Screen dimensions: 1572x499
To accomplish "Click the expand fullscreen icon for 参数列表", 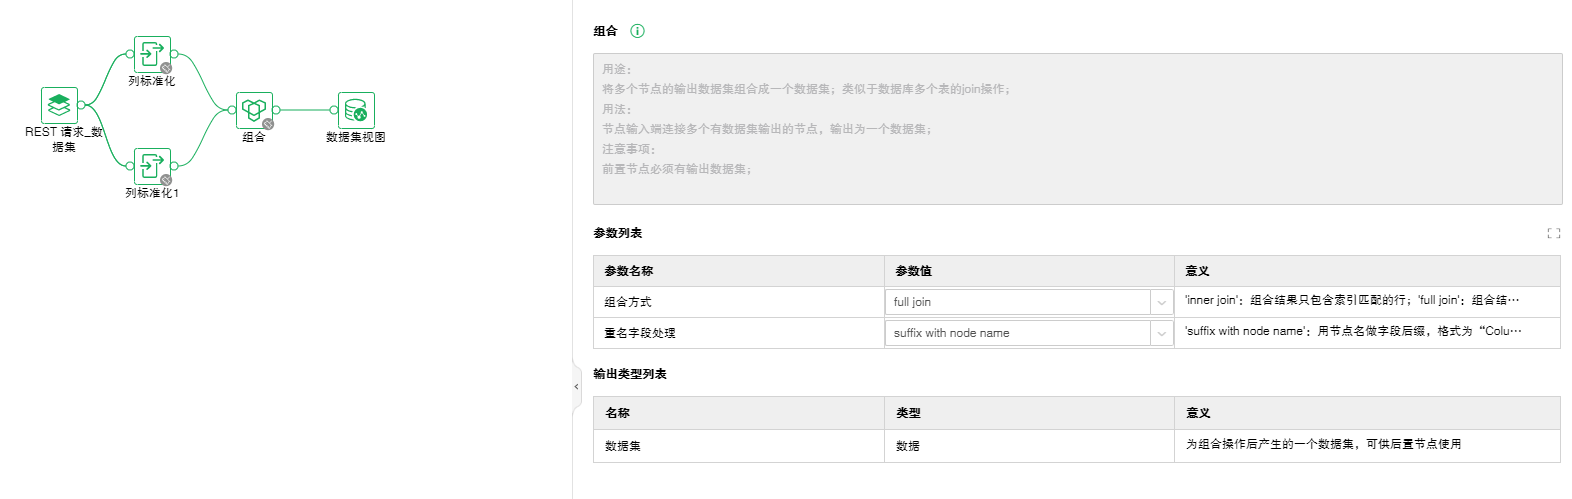I will (x=1553, y=233).
